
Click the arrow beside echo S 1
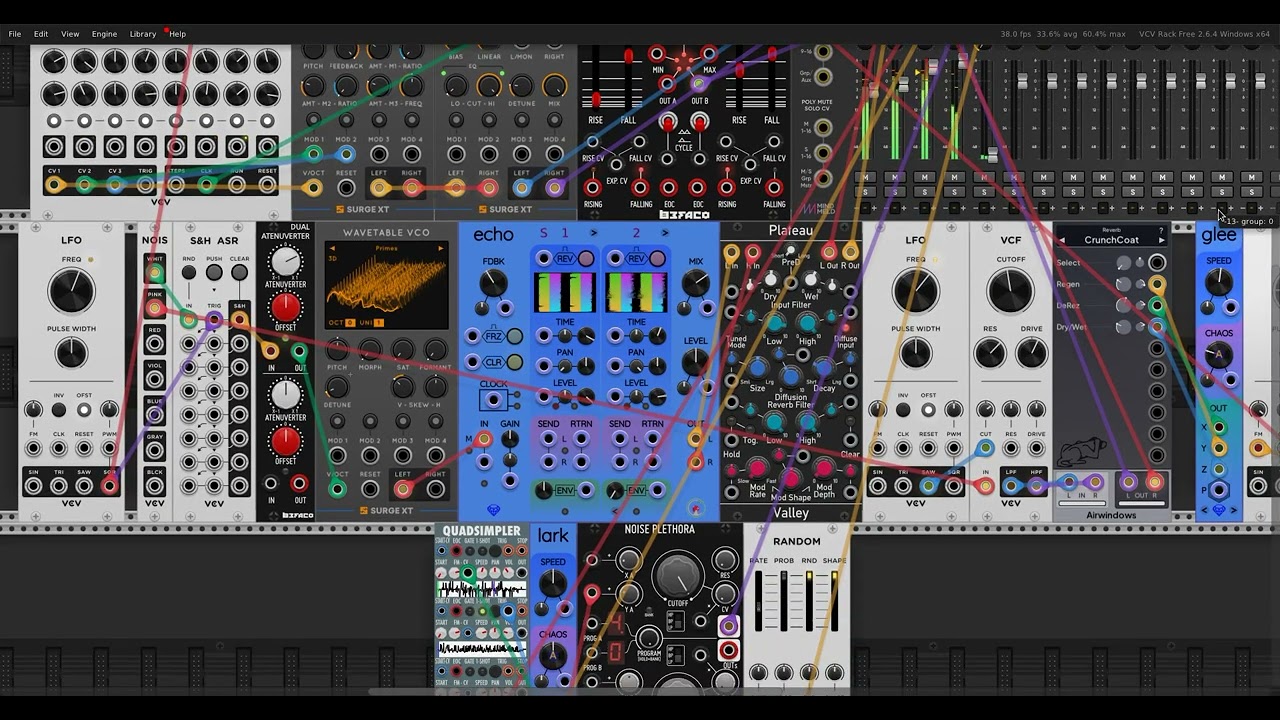pos(594,233)
